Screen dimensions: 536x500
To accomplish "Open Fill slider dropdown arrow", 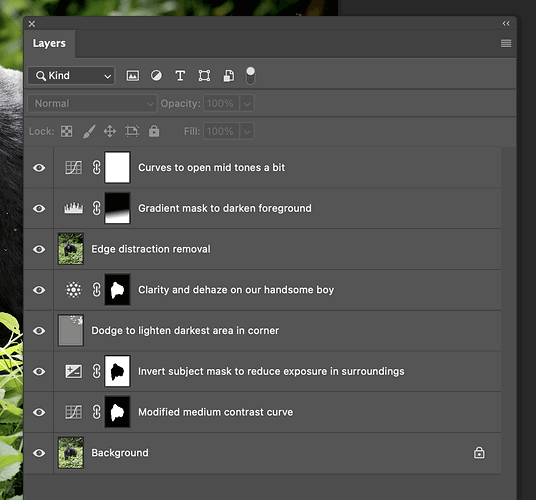I will (247, 131).
